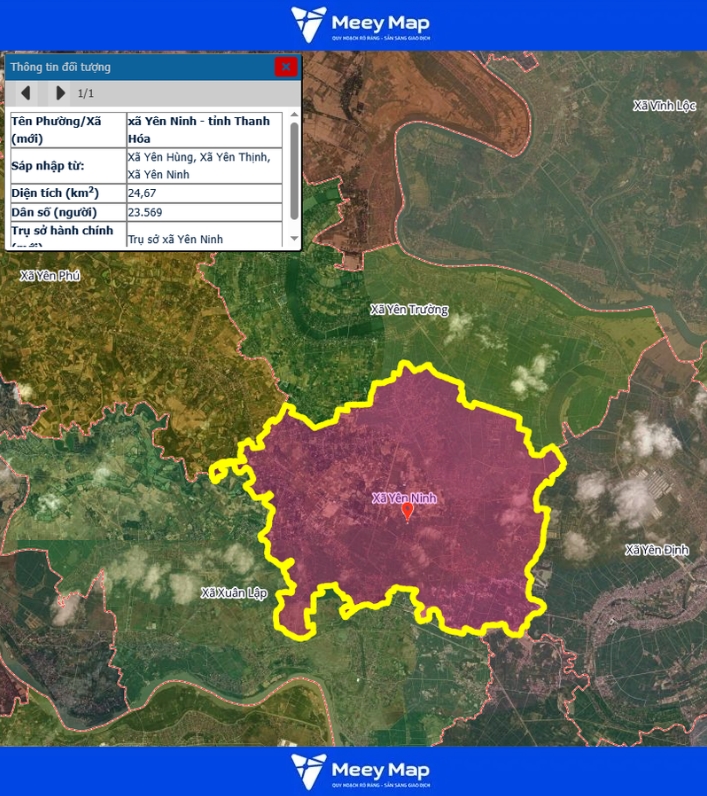Click the Dân số value 23.569 cell
The image size is (707, 796).
click(x=204, y=212)
